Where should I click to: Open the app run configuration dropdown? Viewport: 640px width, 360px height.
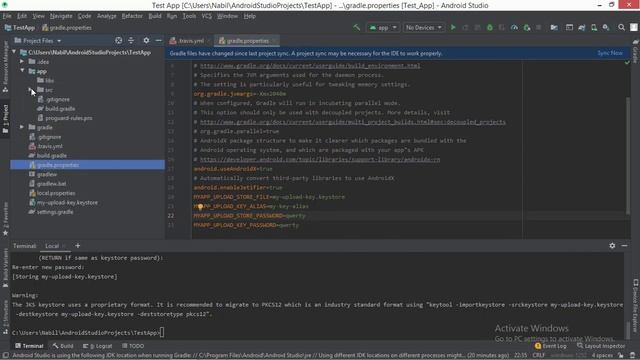pos(383,27)
